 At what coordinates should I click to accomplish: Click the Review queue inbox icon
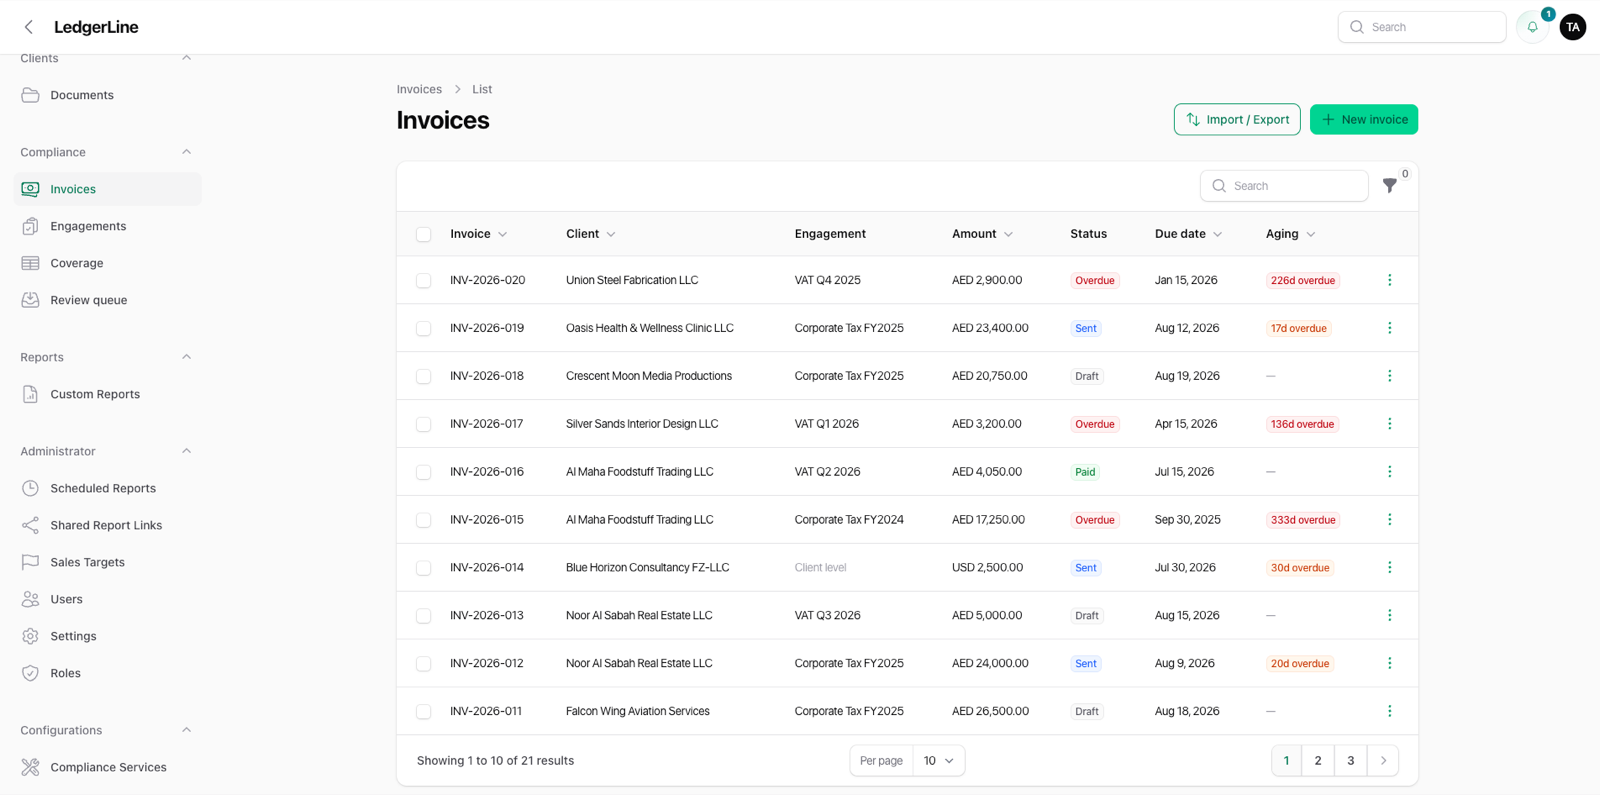point(31,300)
